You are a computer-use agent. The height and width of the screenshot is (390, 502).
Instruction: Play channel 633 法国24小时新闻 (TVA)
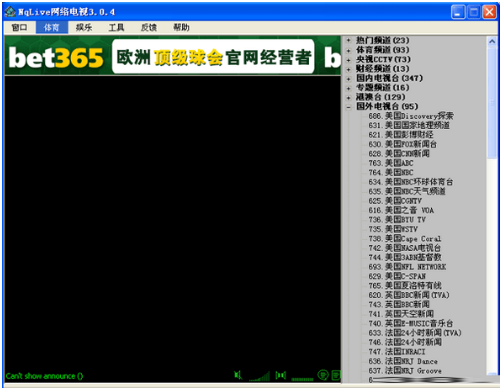[415, 333]
